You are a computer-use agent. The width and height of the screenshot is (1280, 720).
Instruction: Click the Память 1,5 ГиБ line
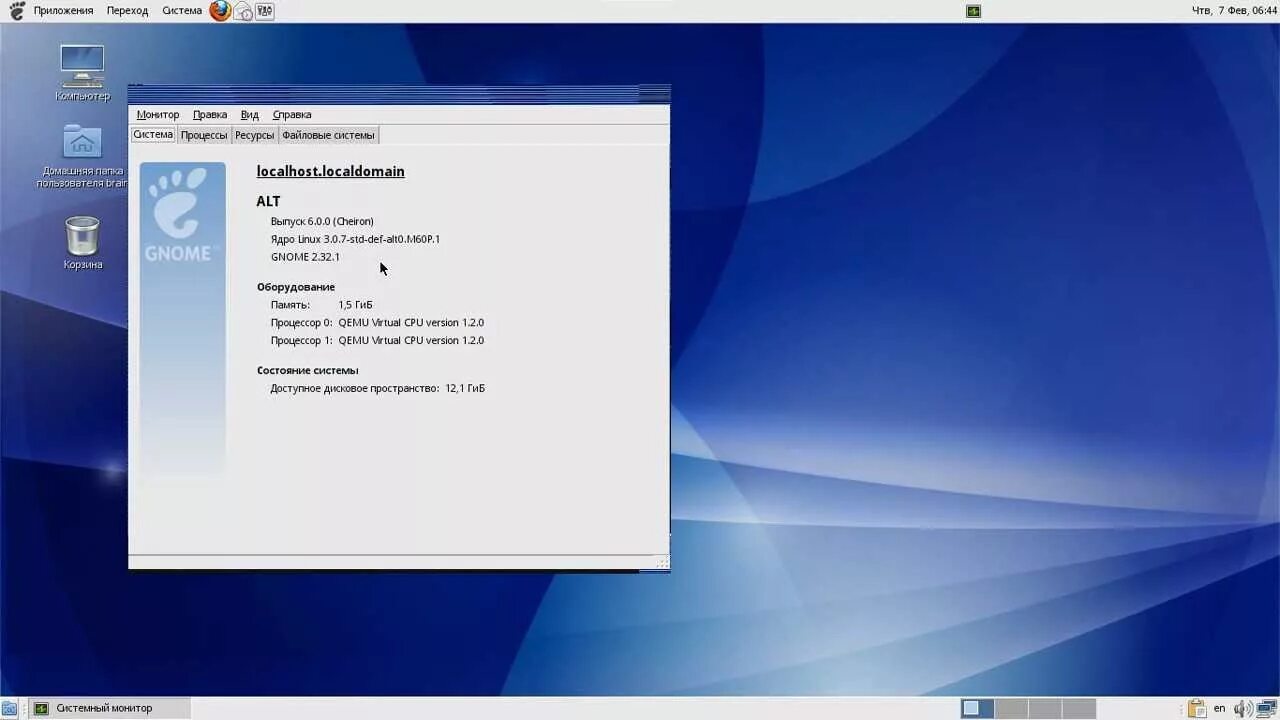click(x=321, y=305)
